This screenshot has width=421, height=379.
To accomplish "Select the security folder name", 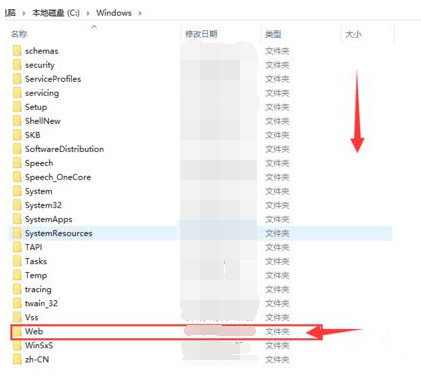I will point(40,65).
